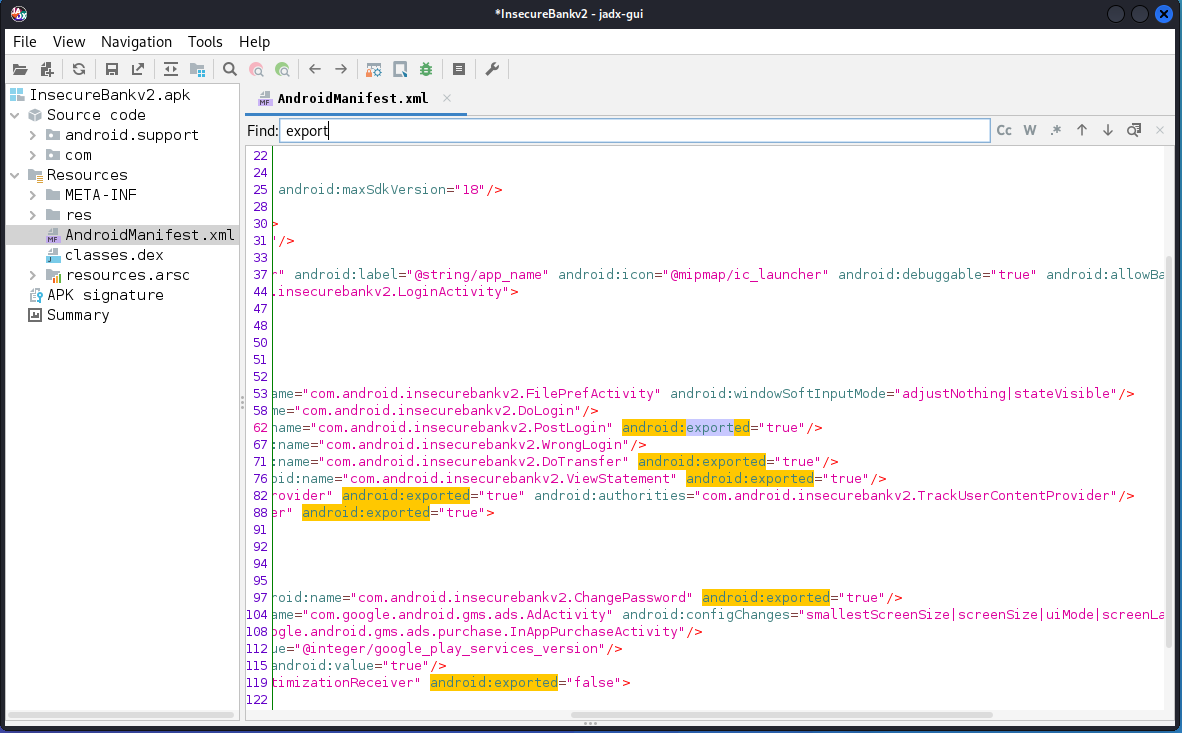
Task: Click android:debuggable="true" attribute text
Action: (938, 274)
